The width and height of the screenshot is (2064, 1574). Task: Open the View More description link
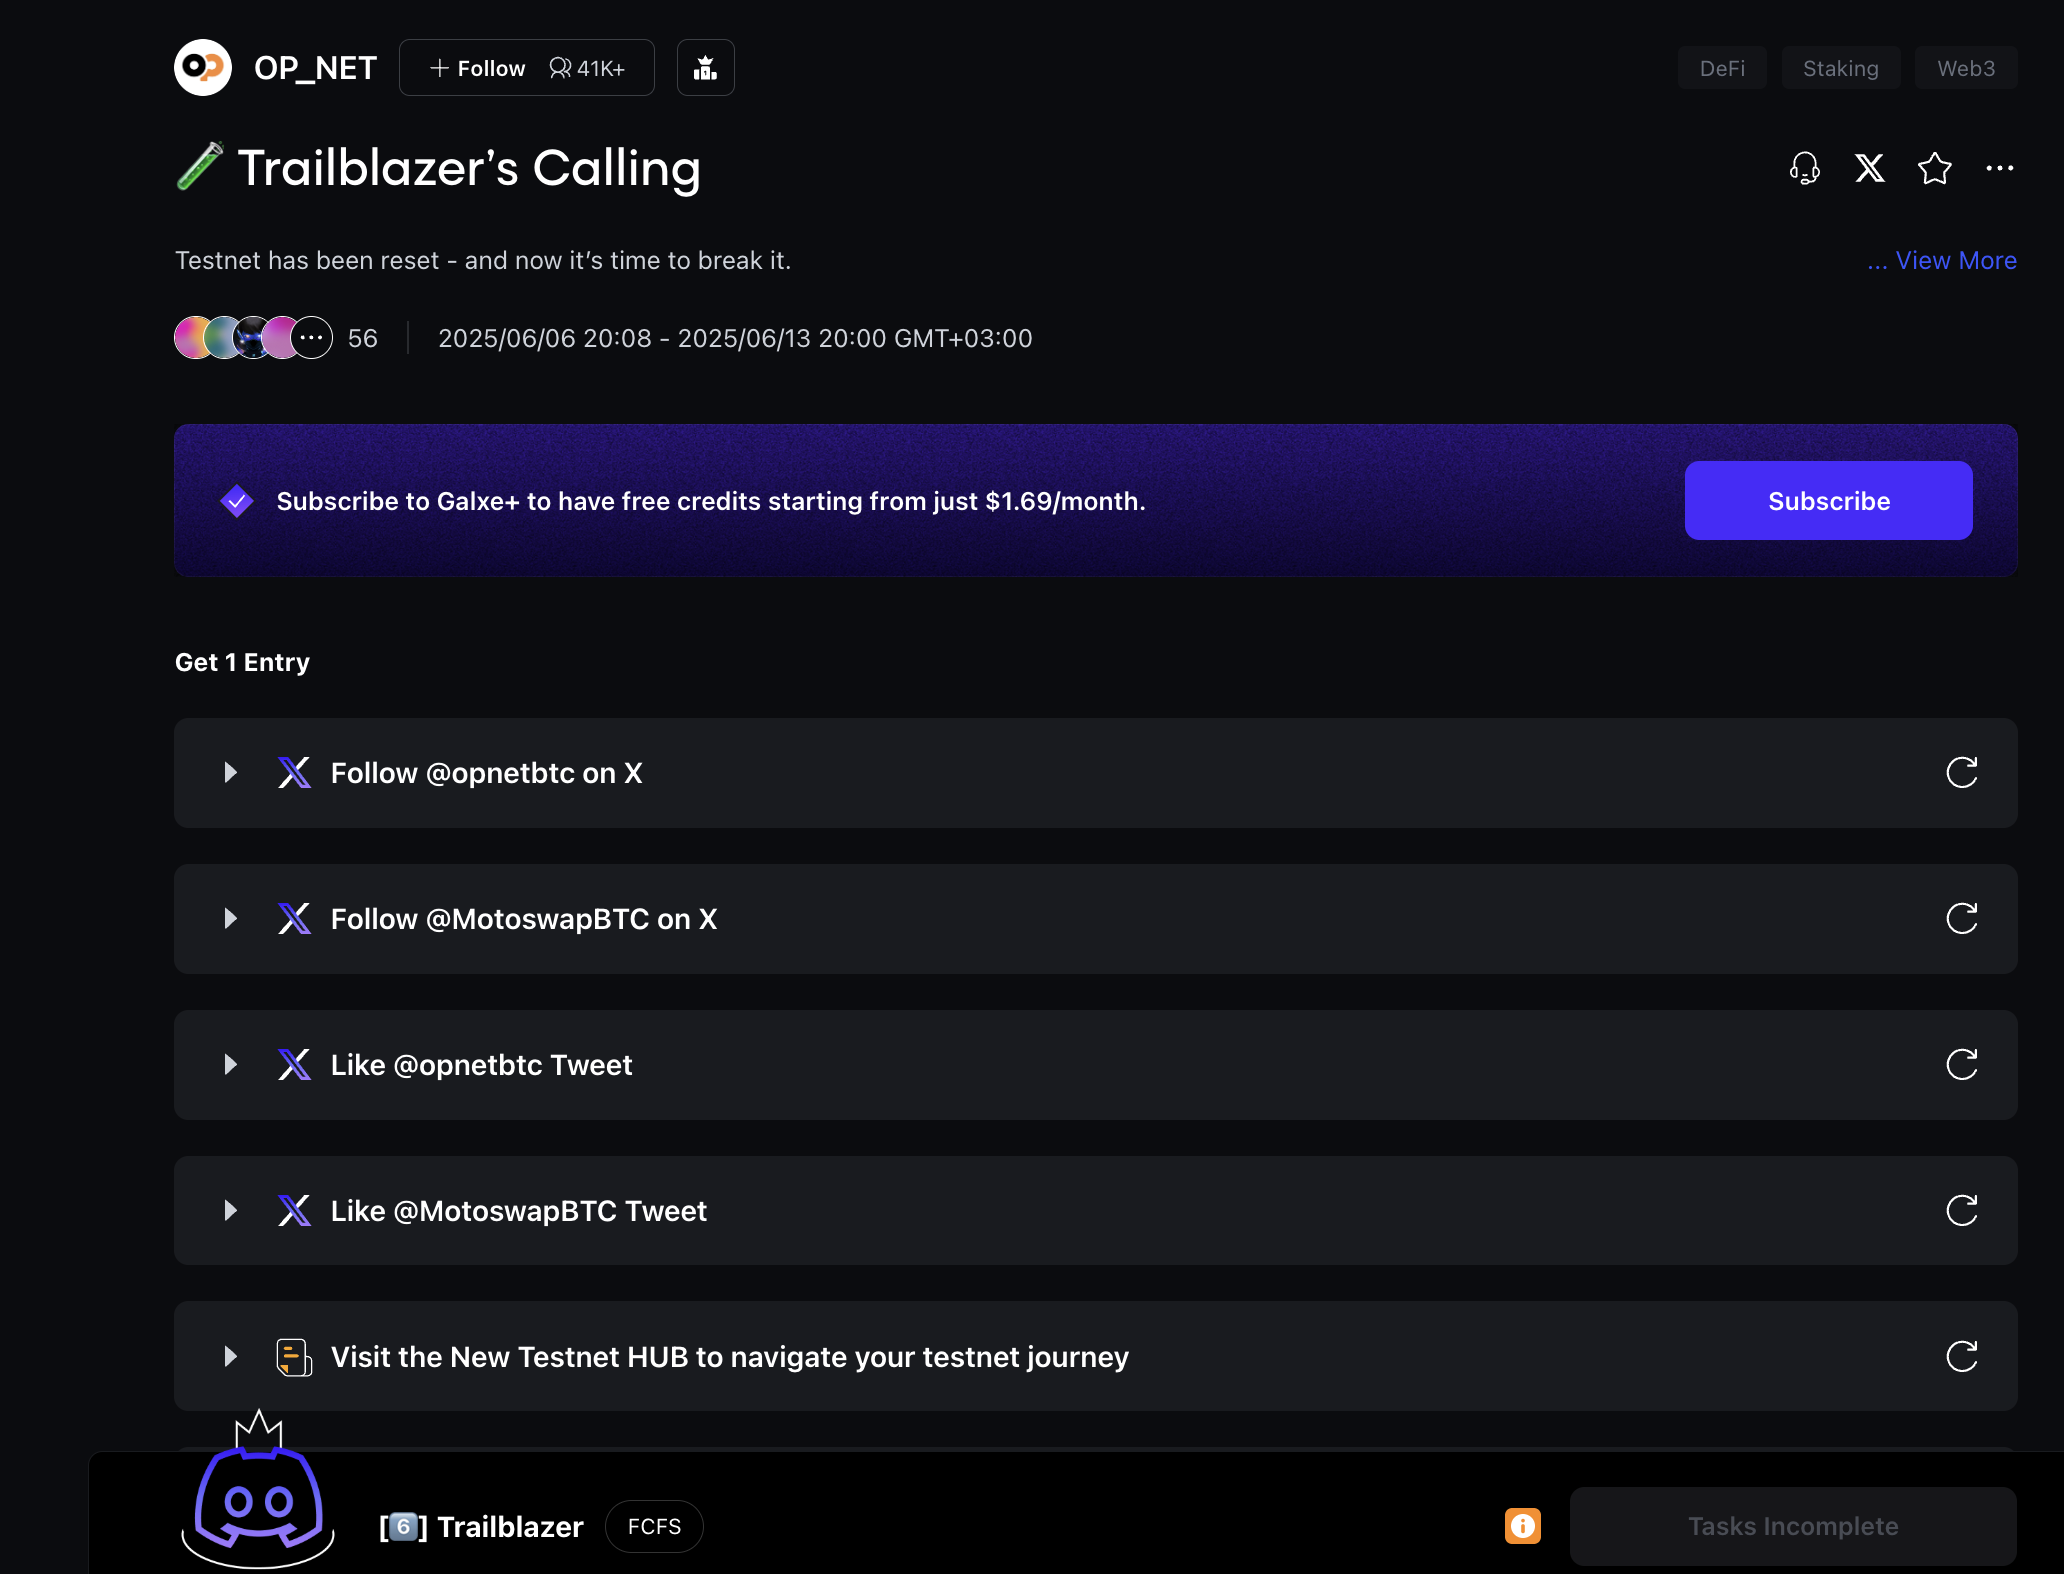pos(1942,260)
